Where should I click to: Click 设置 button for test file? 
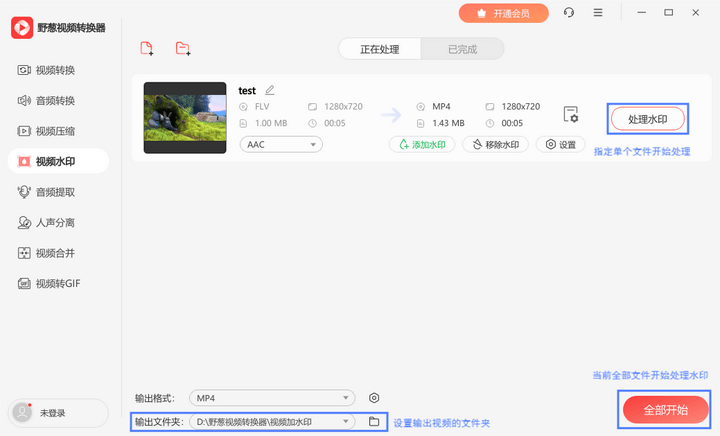(560, 145)
